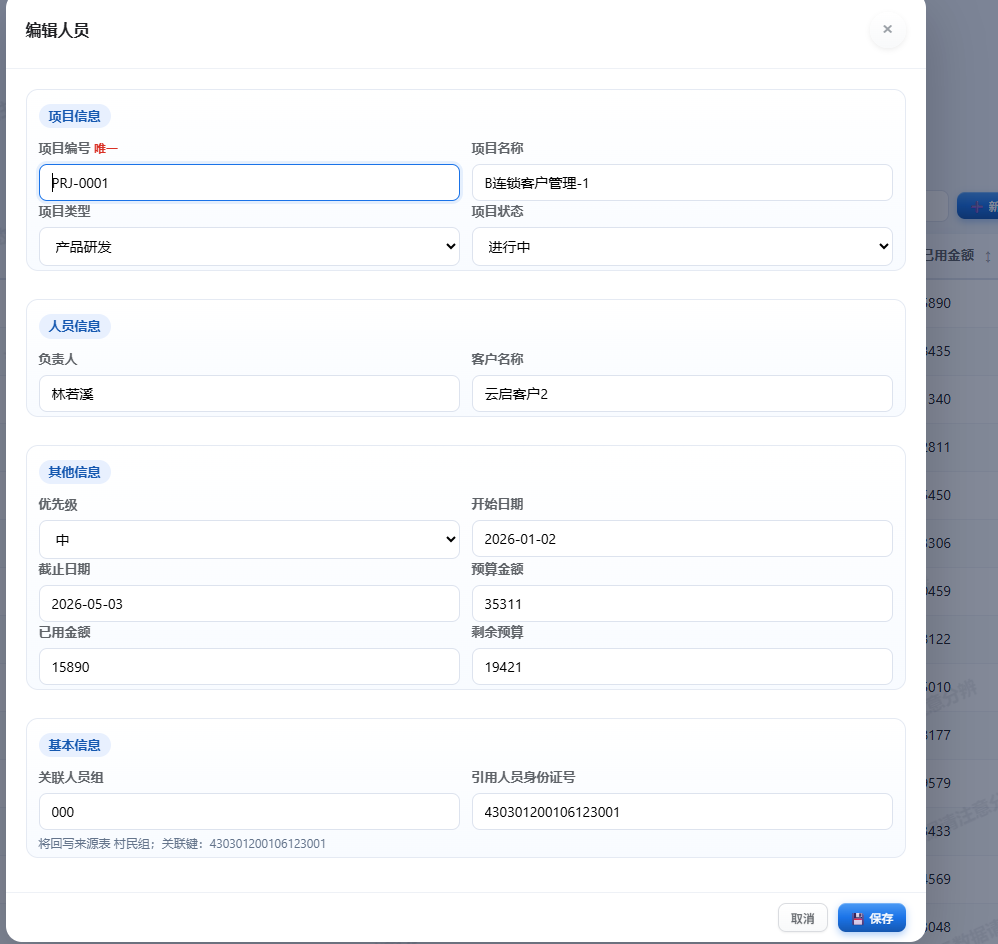
Task: Click the 人员信息 section tag
Action: tap(74, 326)
